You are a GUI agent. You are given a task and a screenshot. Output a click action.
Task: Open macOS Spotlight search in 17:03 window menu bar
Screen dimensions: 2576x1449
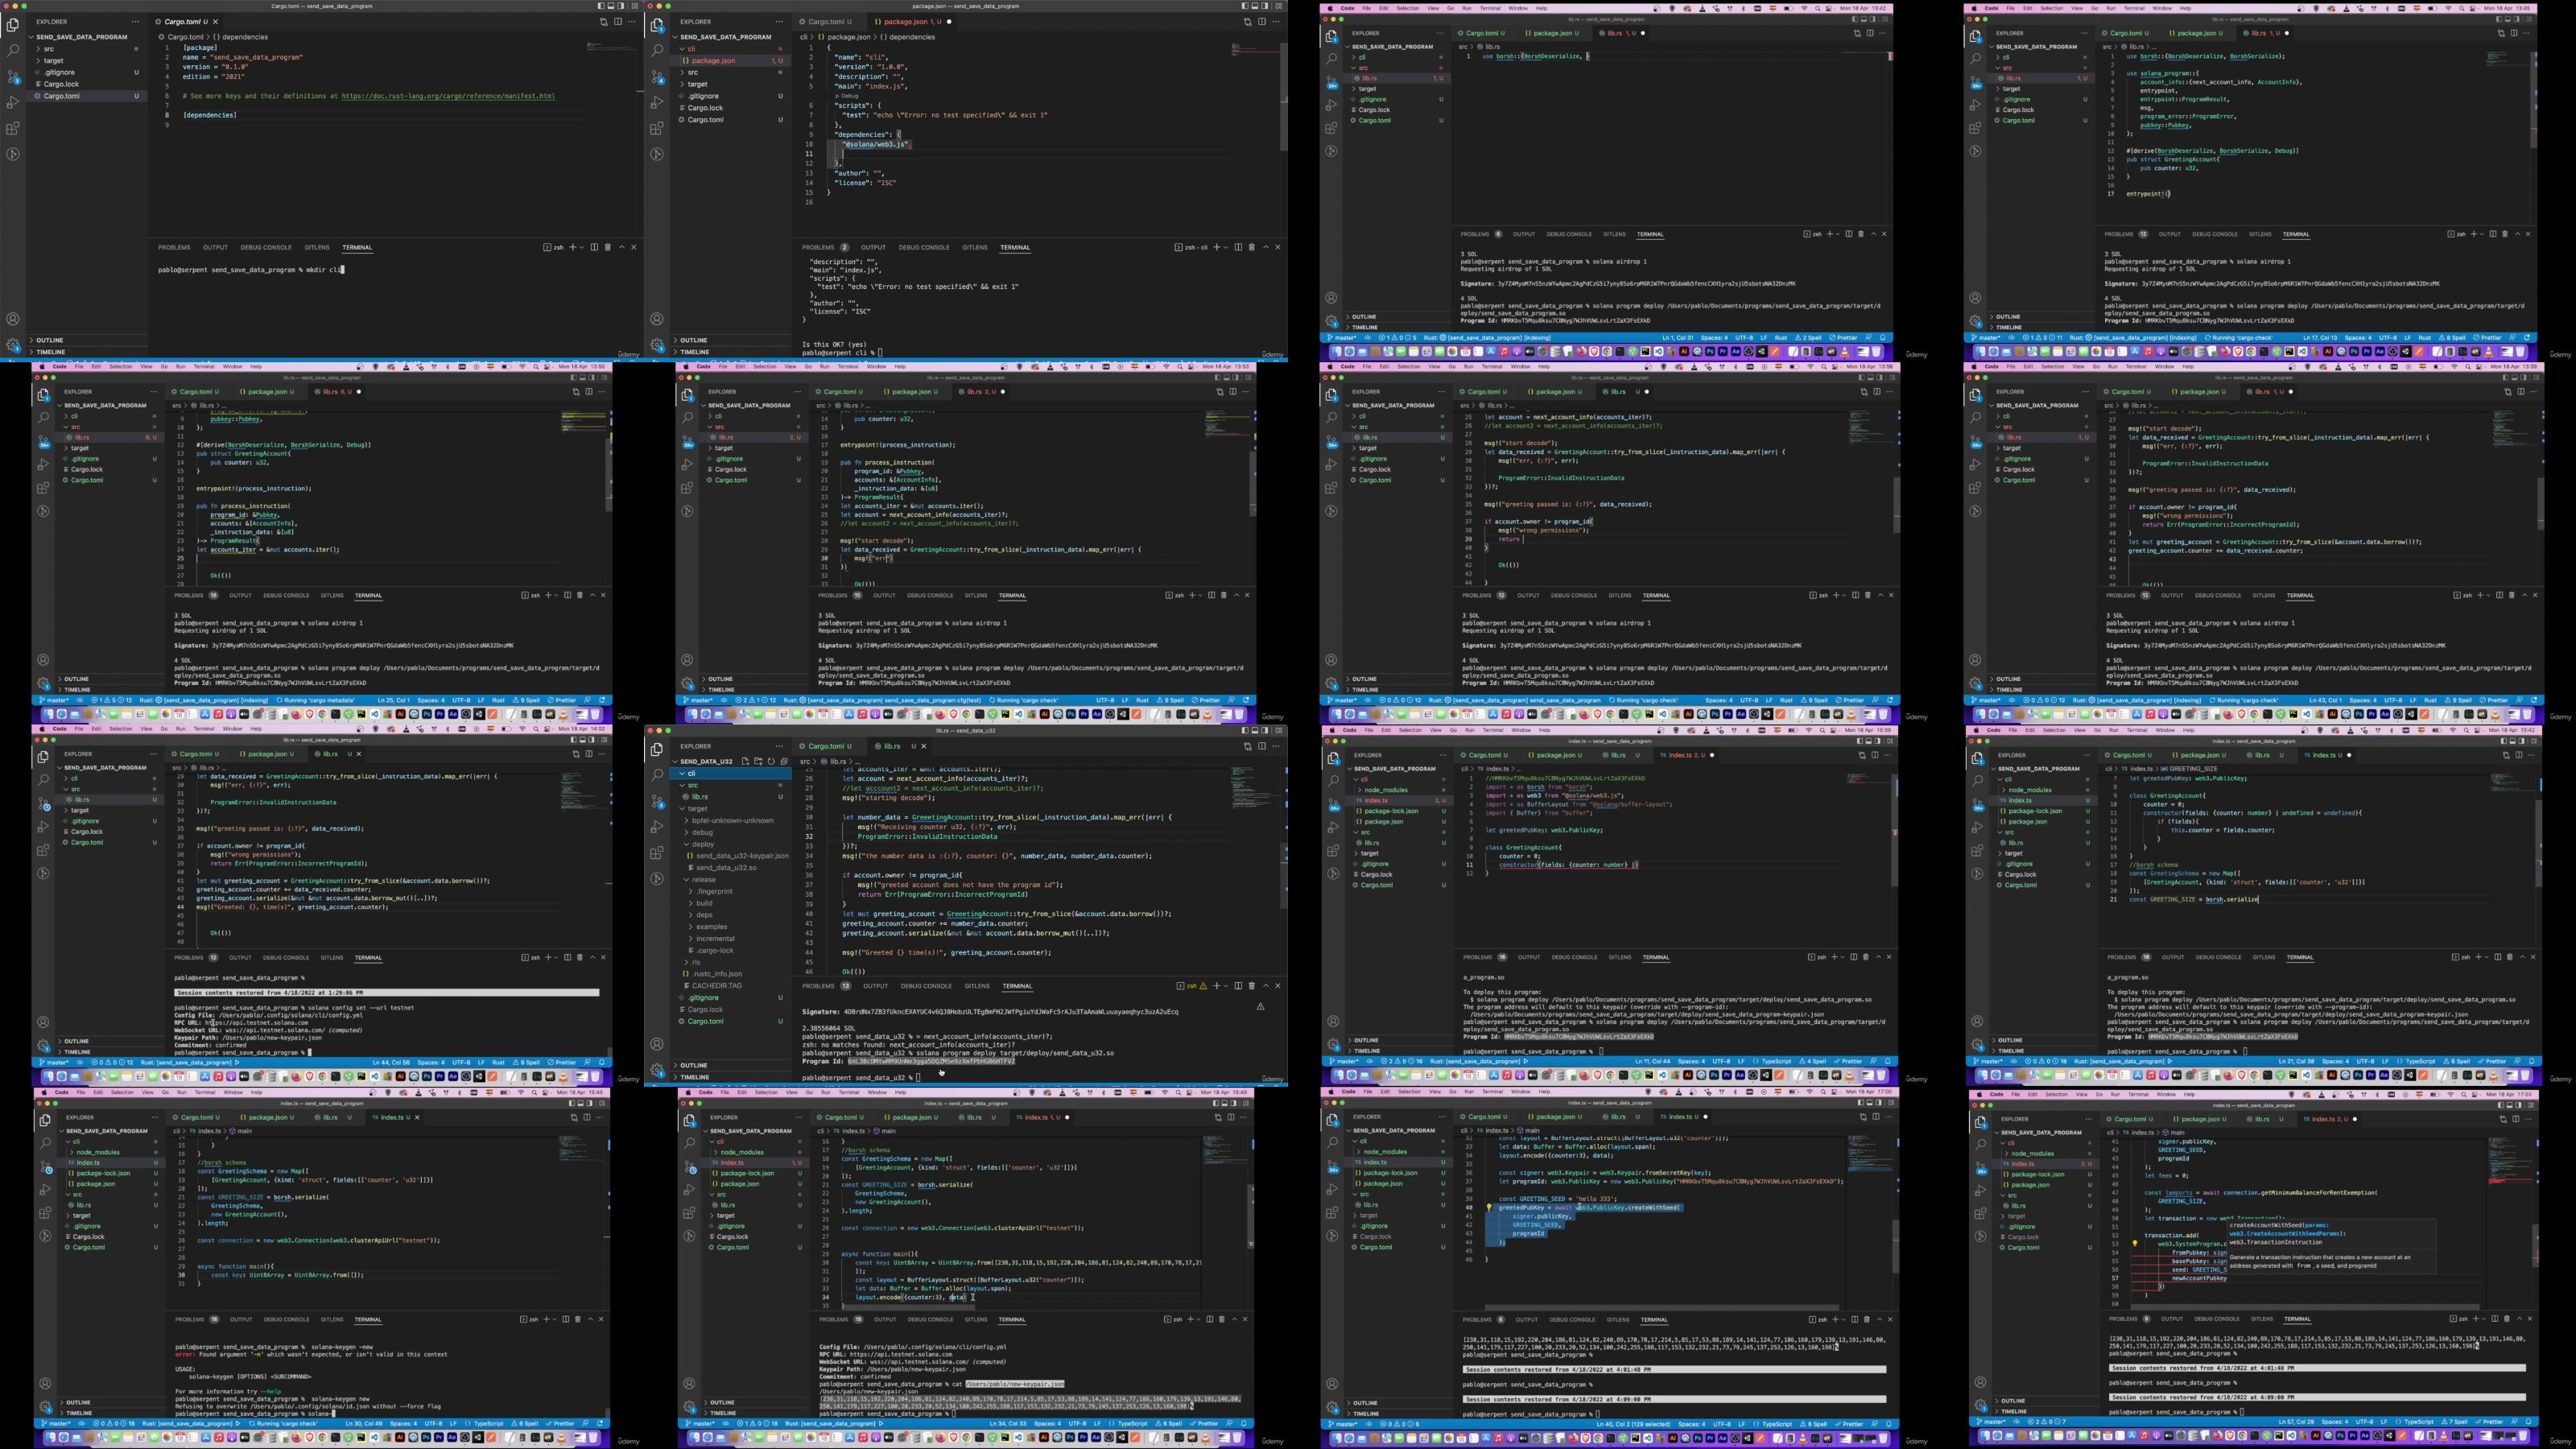tap(2464, 1095)
